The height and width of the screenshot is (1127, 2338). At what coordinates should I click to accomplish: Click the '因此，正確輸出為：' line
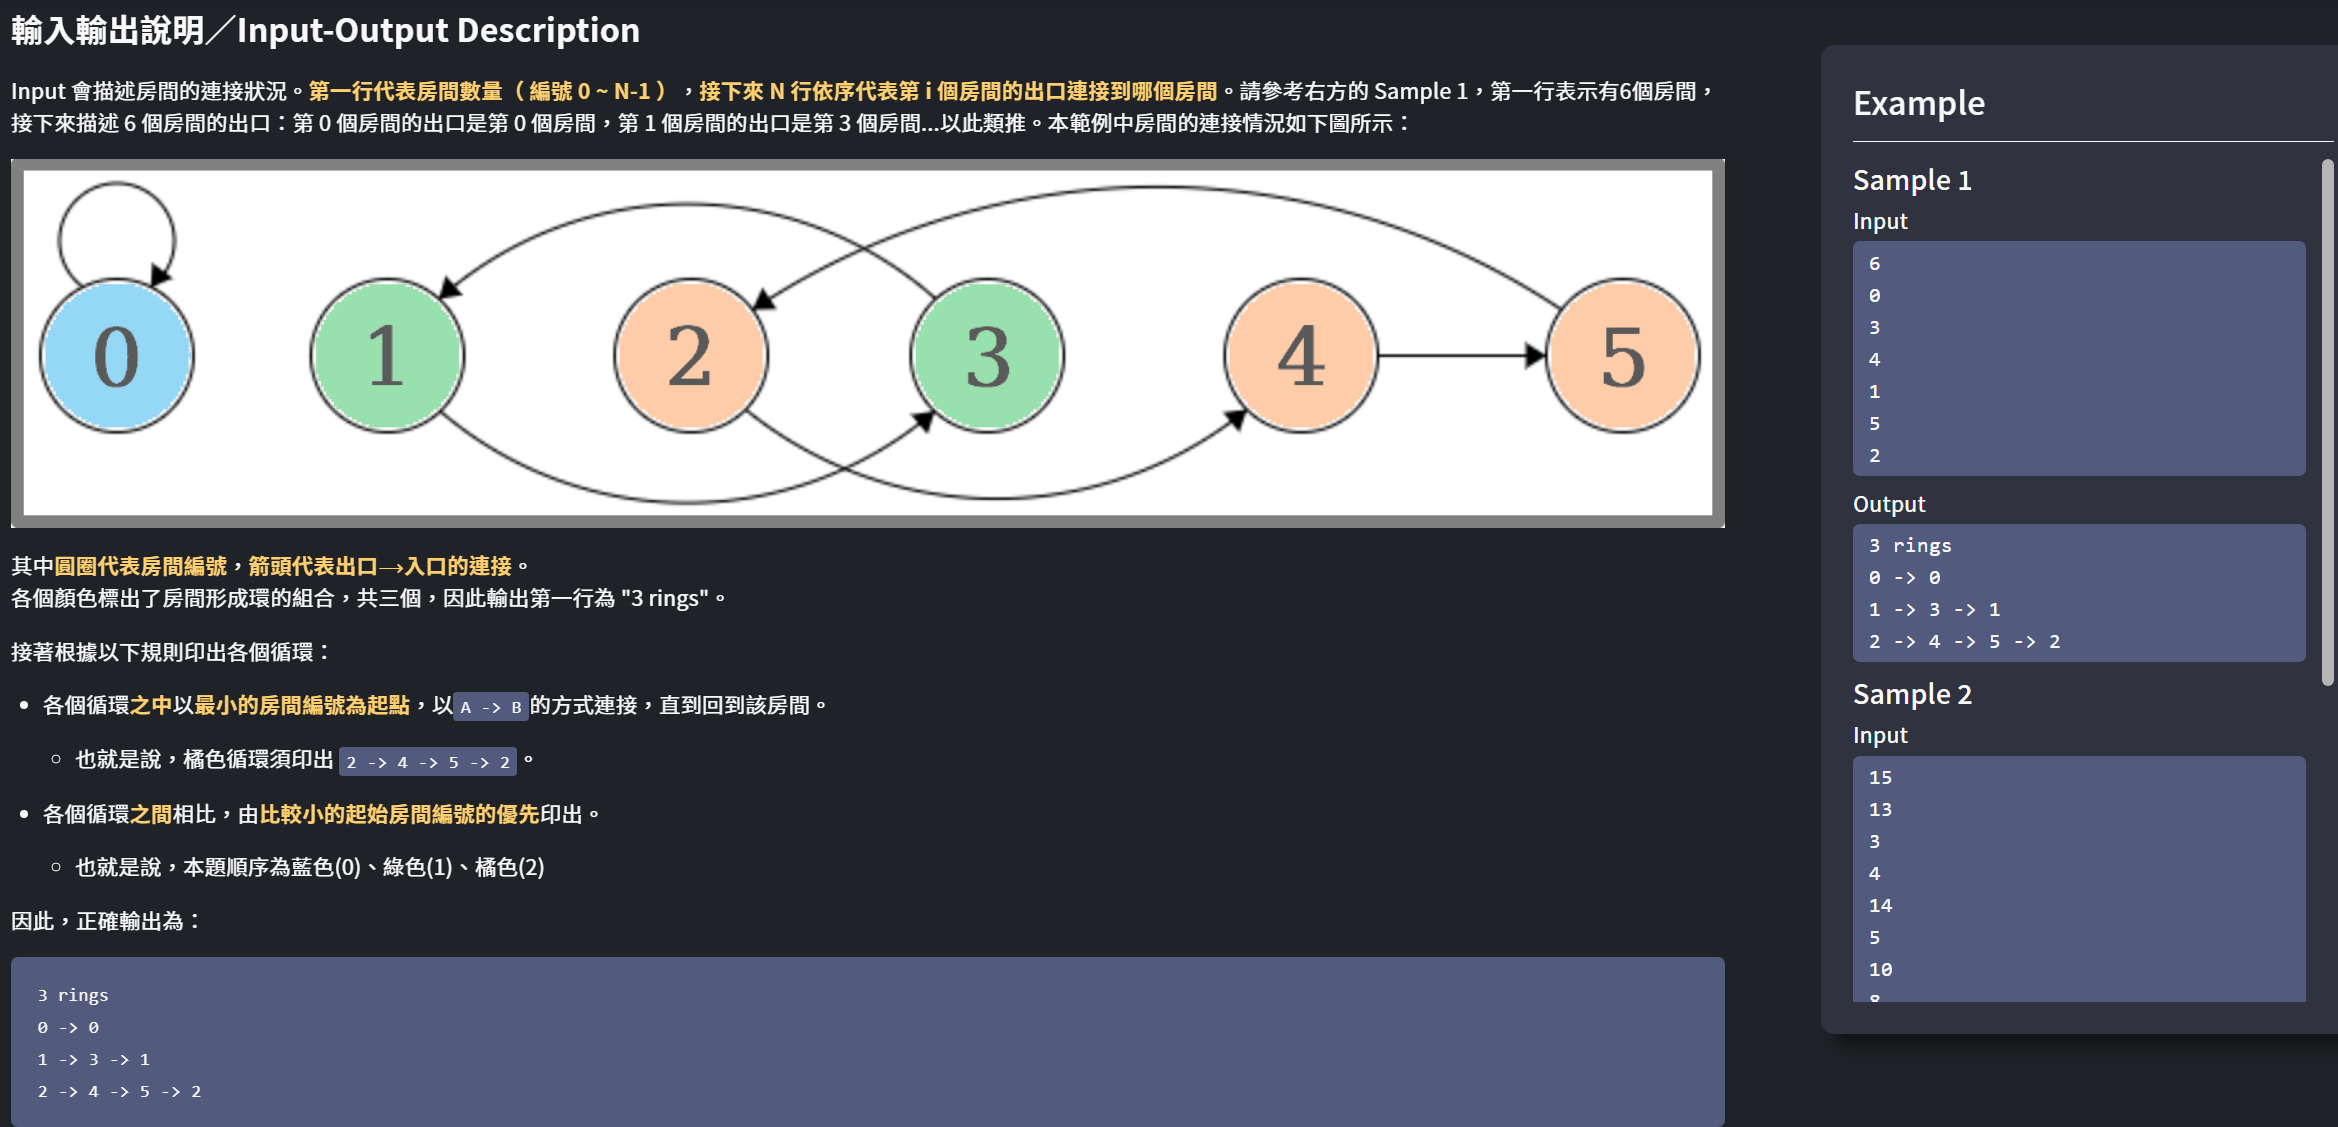tap(106, 921)
